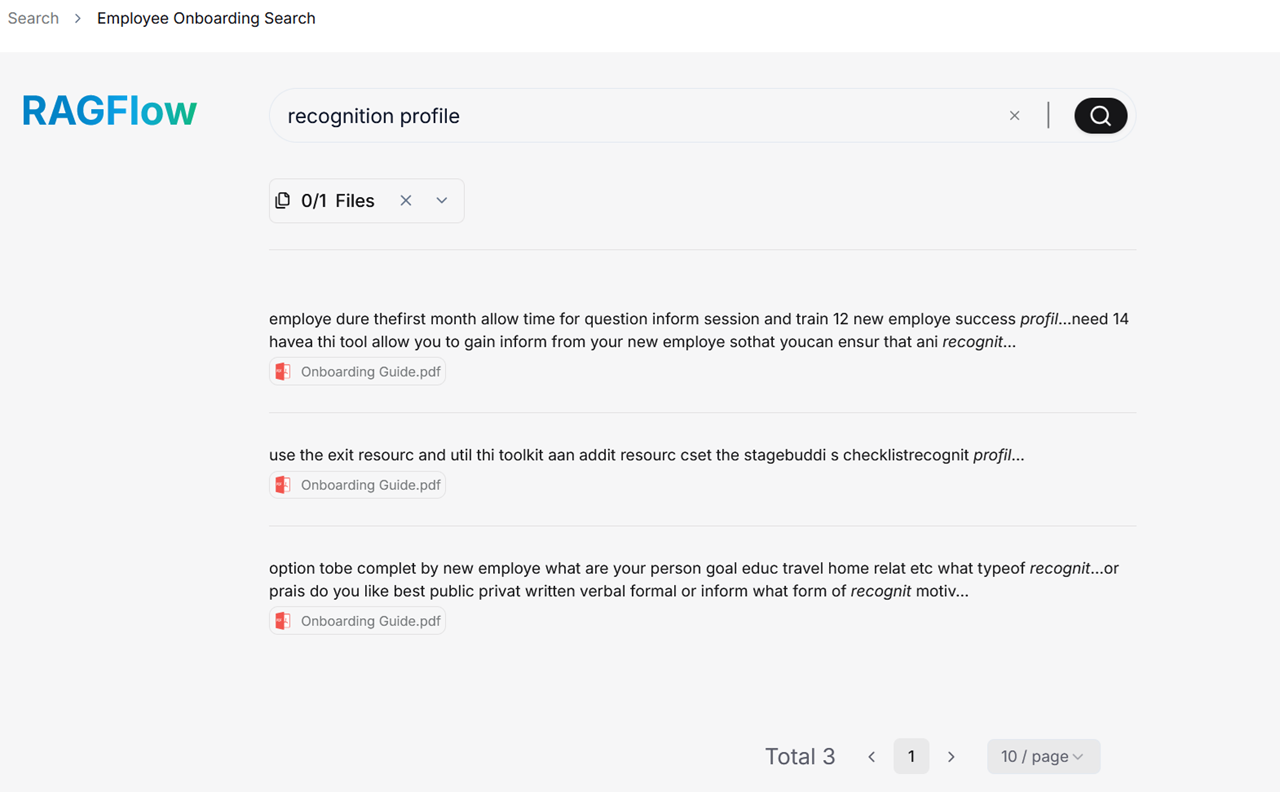This screenshot has height=792, width=1280.
Task: Open Onboarding Guide.pdf from third result
Action: 357,621
